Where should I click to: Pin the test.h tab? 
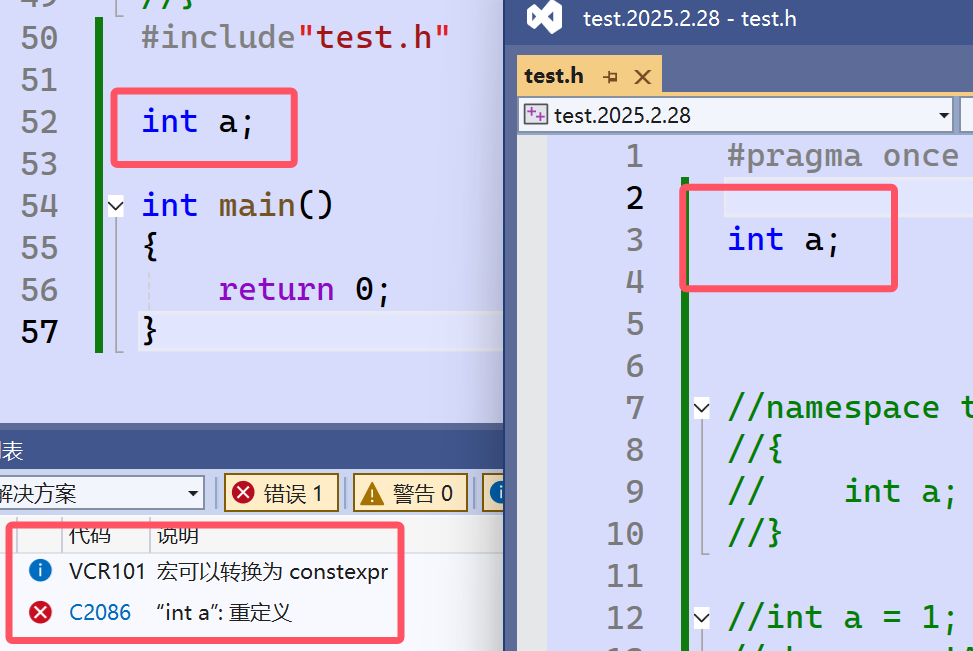pyautogui.click(x=611, y=77)
